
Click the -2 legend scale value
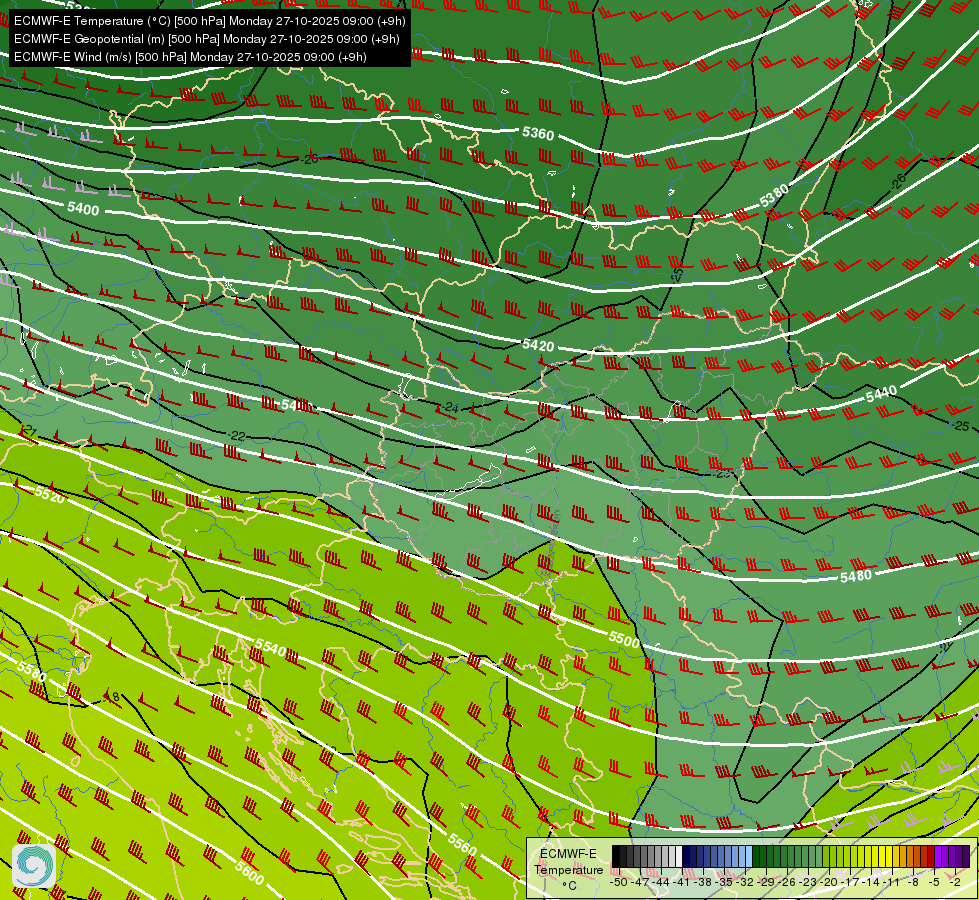point(955,882)
